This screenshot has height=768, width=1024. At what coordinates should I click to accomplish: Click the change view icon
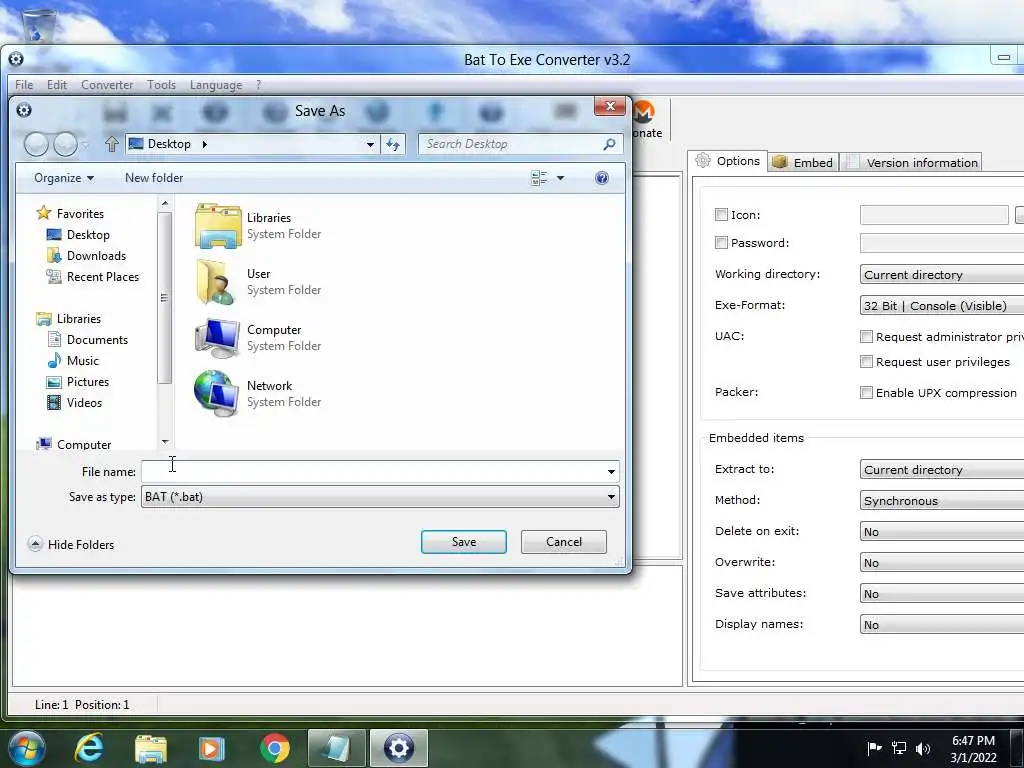point(539,178)
